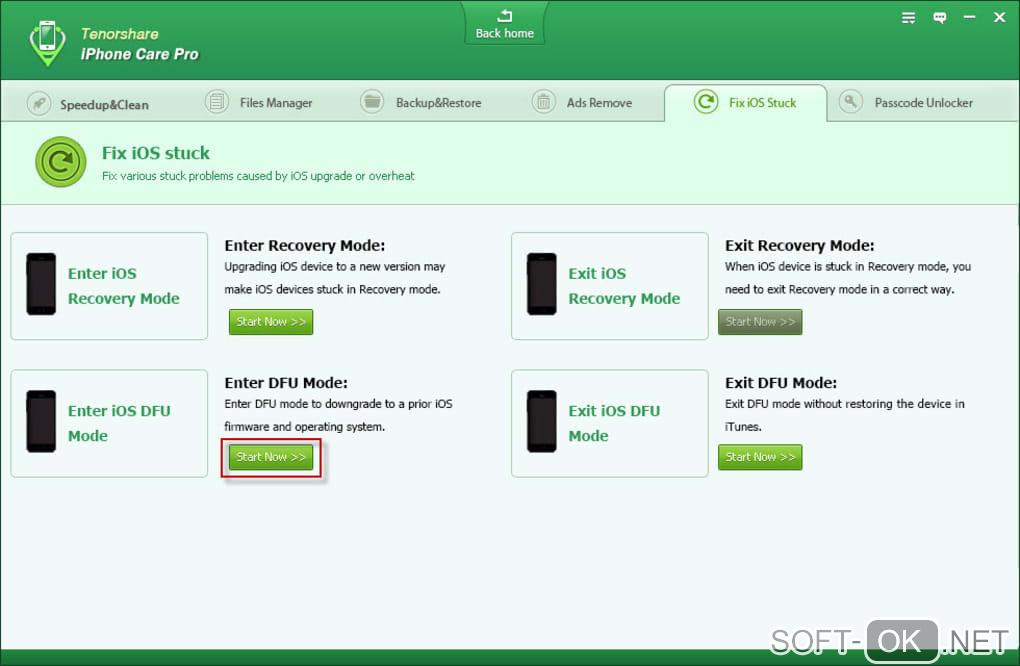
Task: Click the Tenorshare phone shield logo
Action: coord(47,44)
